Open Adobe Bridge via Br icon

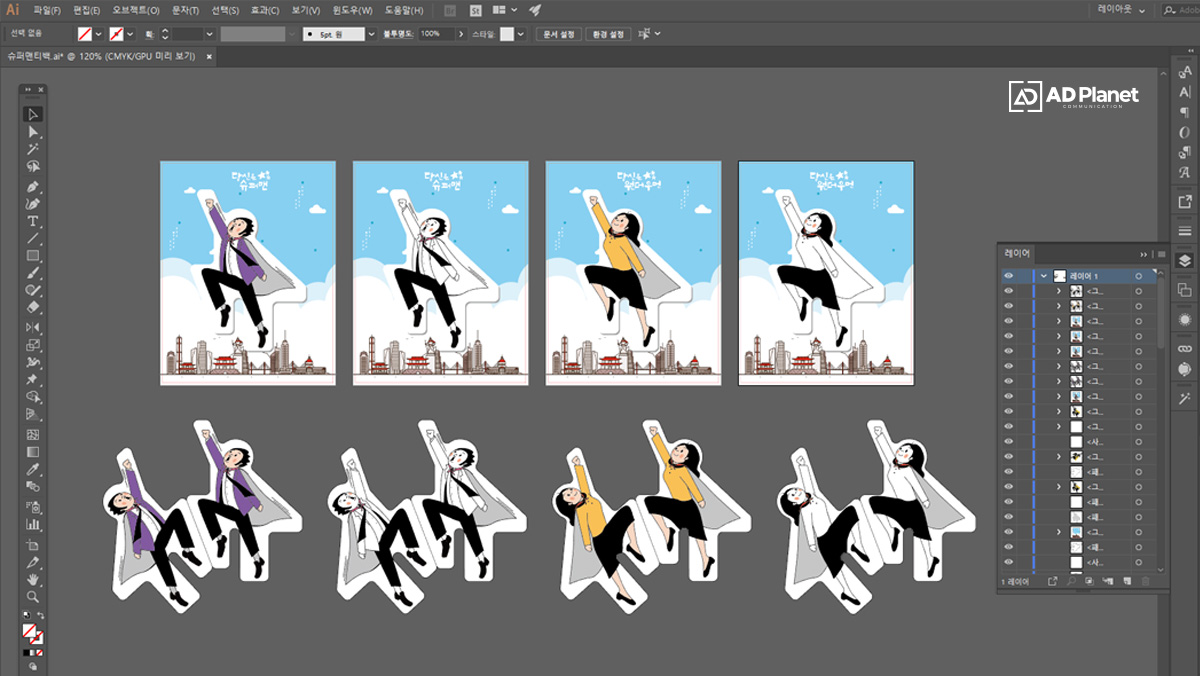click(450, 10)
